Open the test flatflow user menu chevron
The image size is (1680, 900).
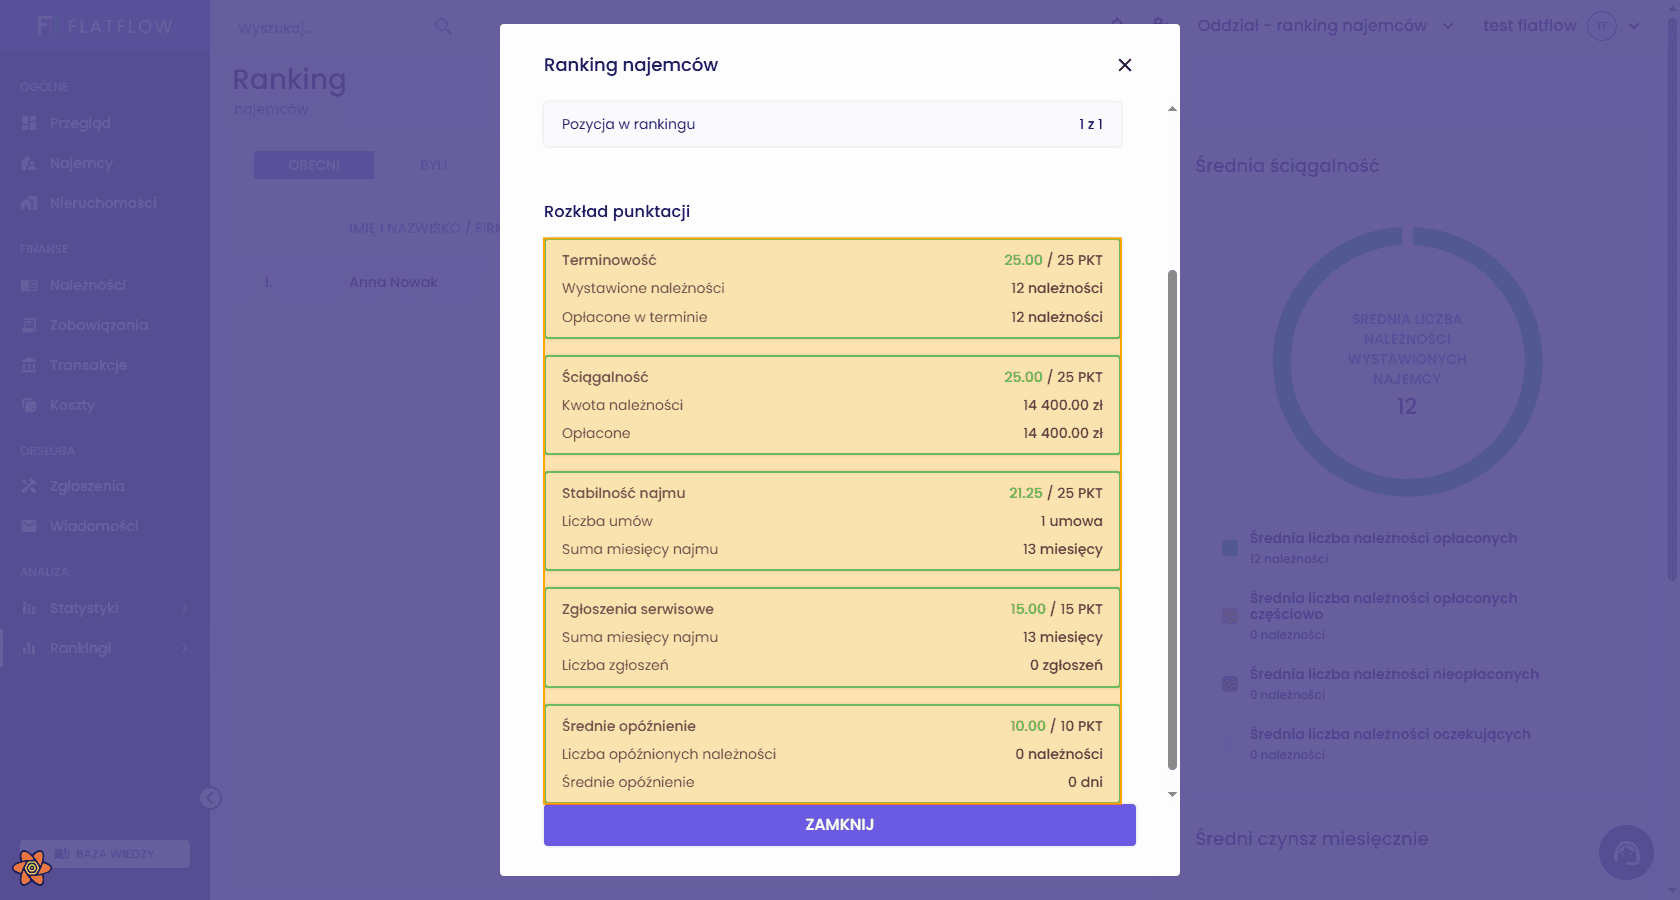[x=1634, y=26]
